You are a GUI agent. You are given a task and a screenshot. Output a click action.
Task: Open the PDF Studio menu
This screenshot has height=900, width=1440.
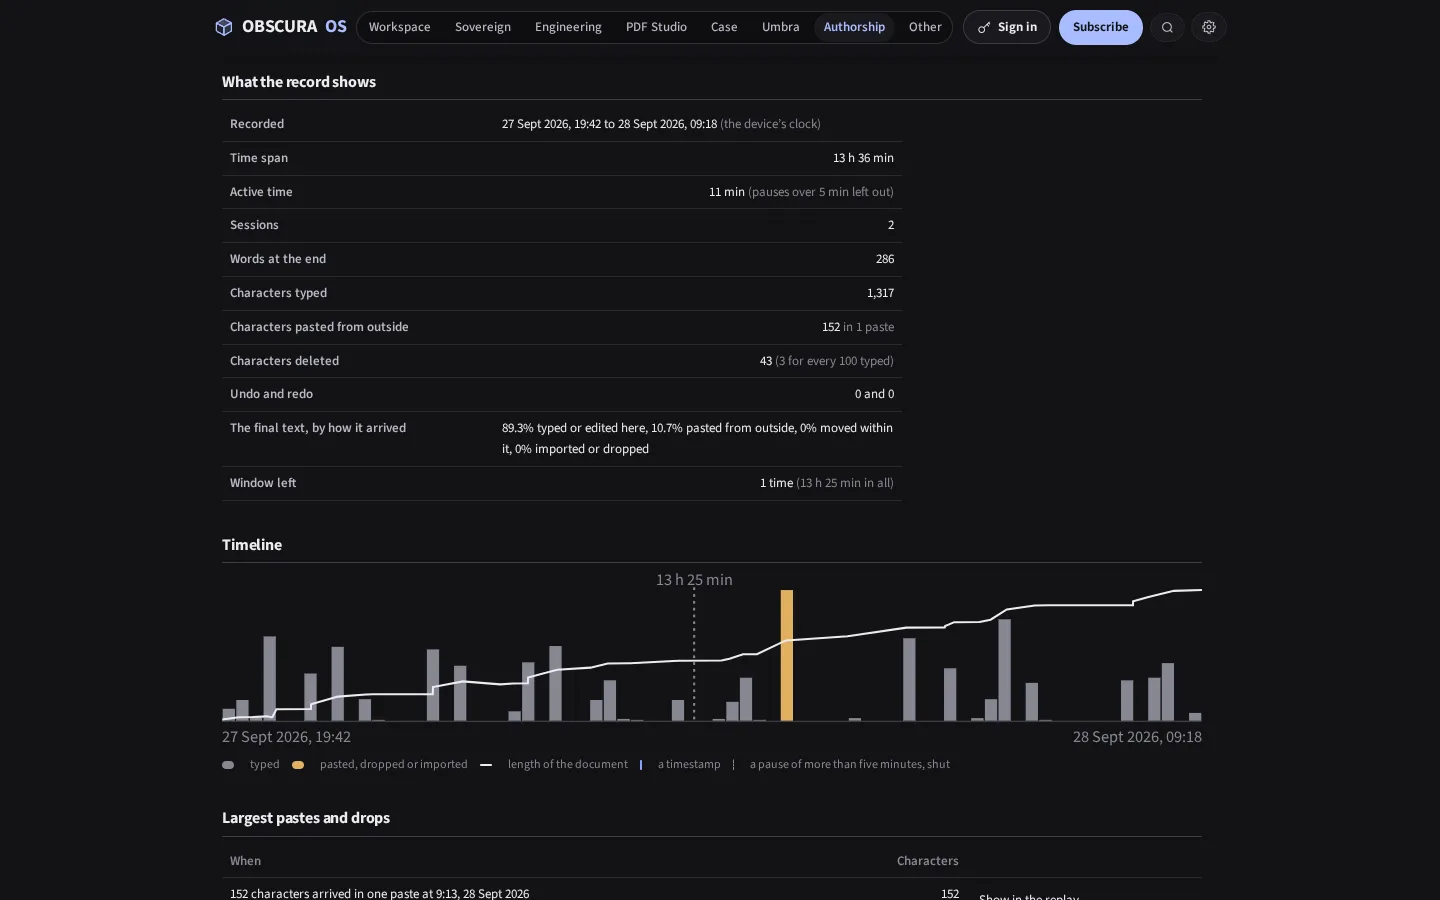pyautogui.click(x=656, y=27)
